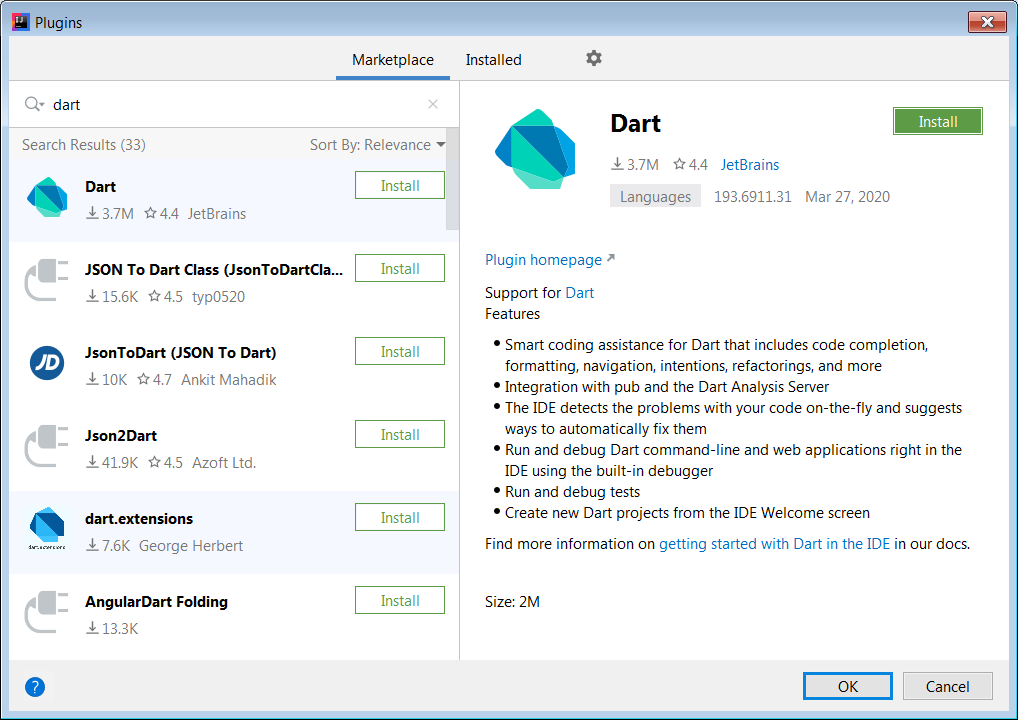Click the JSON To Dart Class plugin icon

click(47, 280)
